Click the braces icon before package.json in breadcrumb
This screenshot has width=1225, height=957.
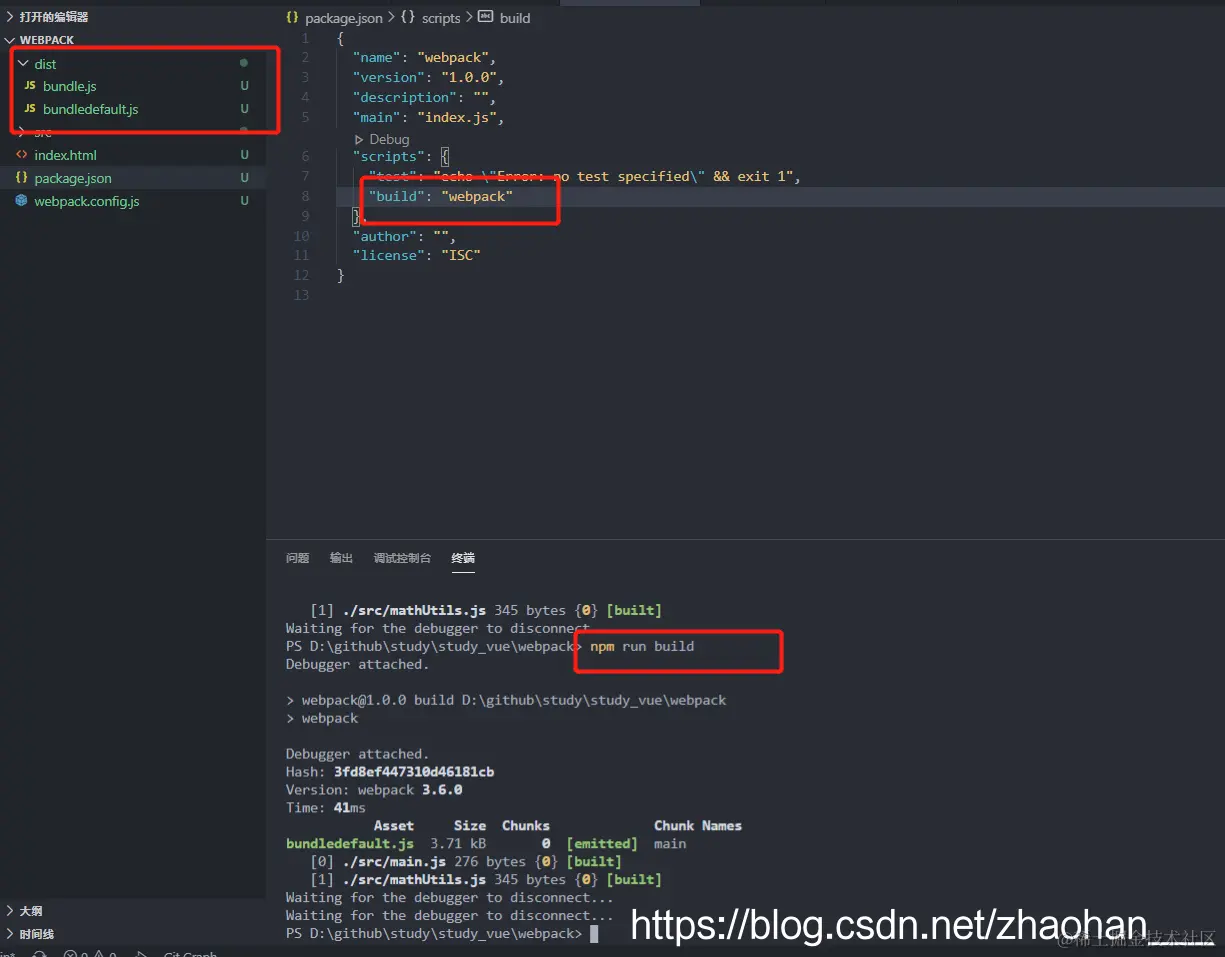pyautogui.click(x=292, y=18)
